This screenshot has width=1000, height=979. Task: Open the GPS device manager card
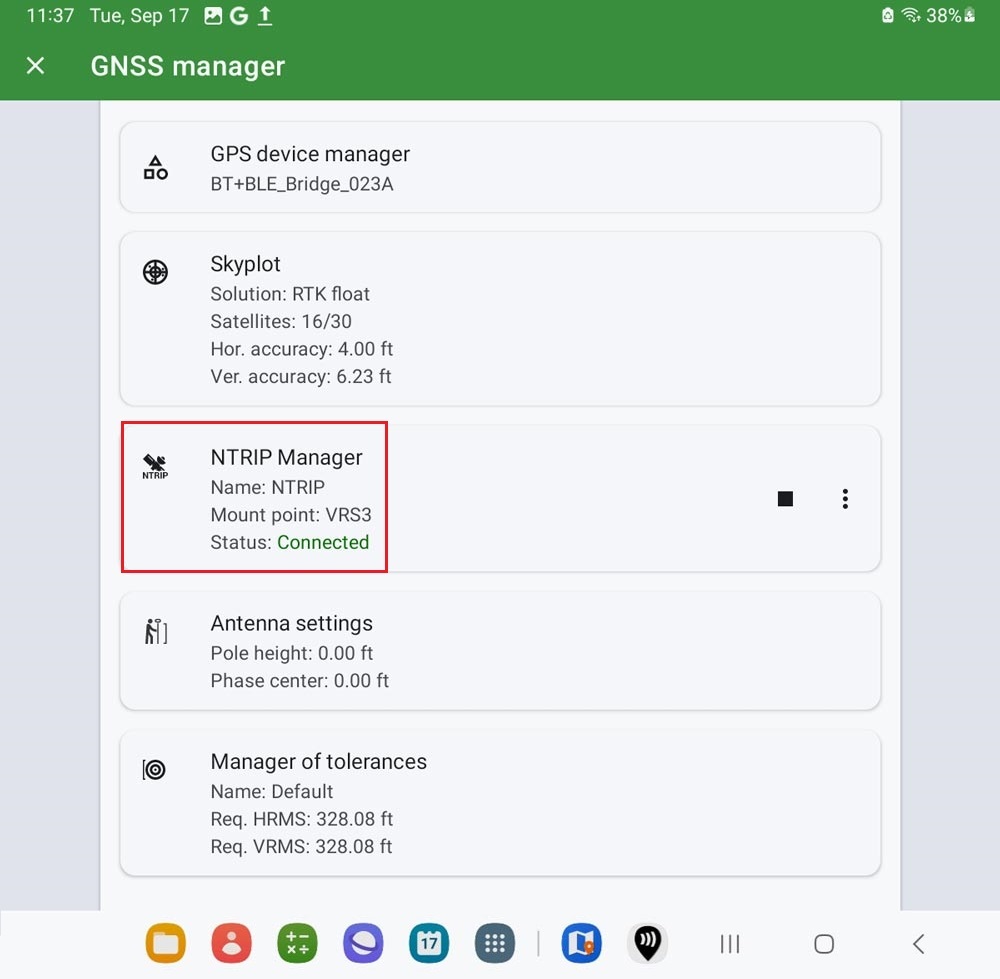[x=500, y=168]
